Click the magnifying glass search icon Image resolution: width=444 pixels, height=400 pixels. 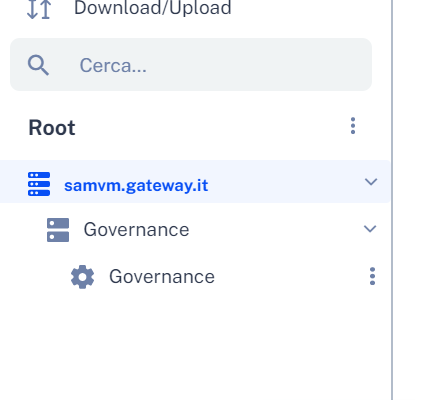coord(38,65)
